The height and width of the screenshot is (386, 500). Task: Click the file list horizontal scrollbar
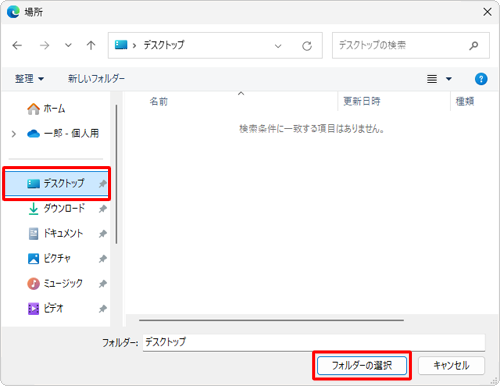(x=271, y=320)
